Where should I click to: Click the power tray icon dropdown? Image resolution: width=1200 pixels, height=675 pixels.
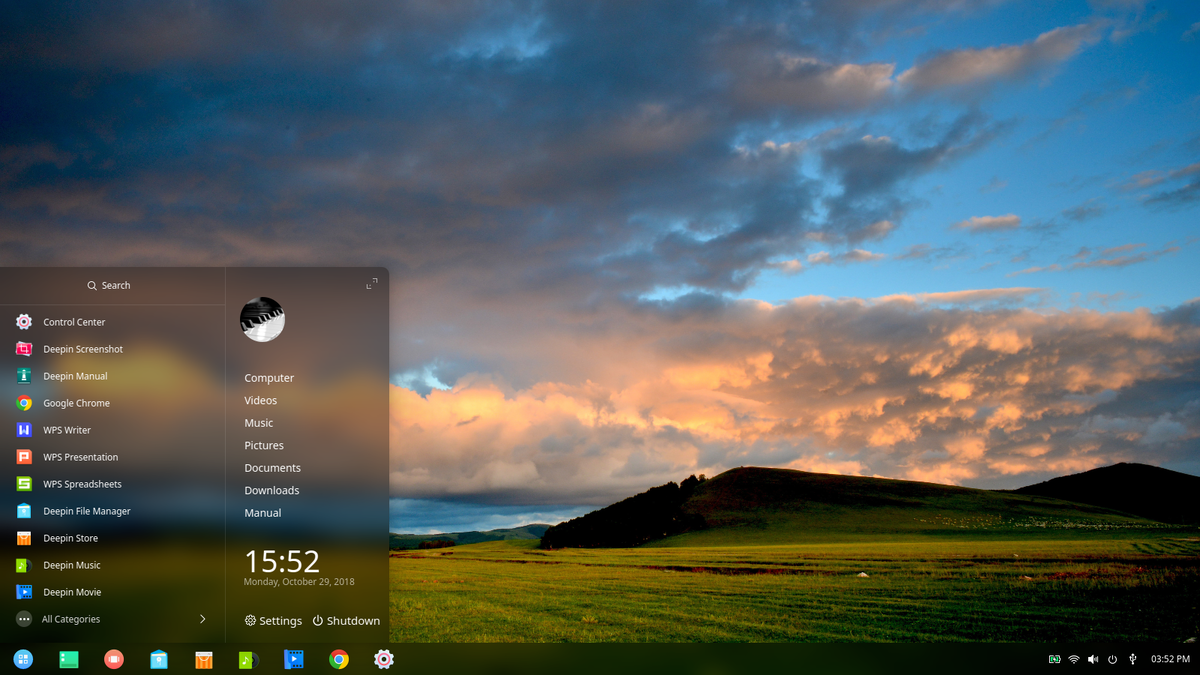pyautogui.click(x=1112, y=659)
